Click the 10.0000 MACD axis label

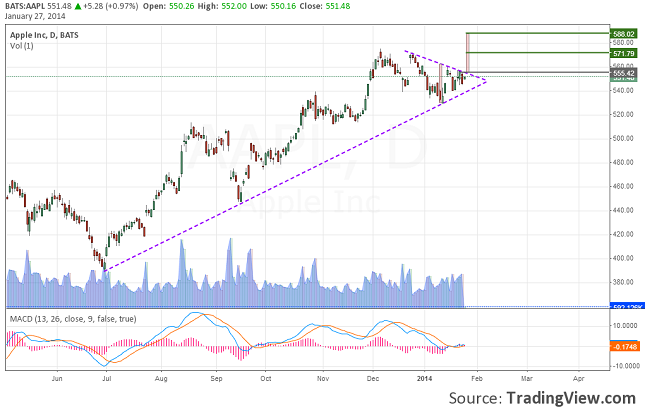626,326
